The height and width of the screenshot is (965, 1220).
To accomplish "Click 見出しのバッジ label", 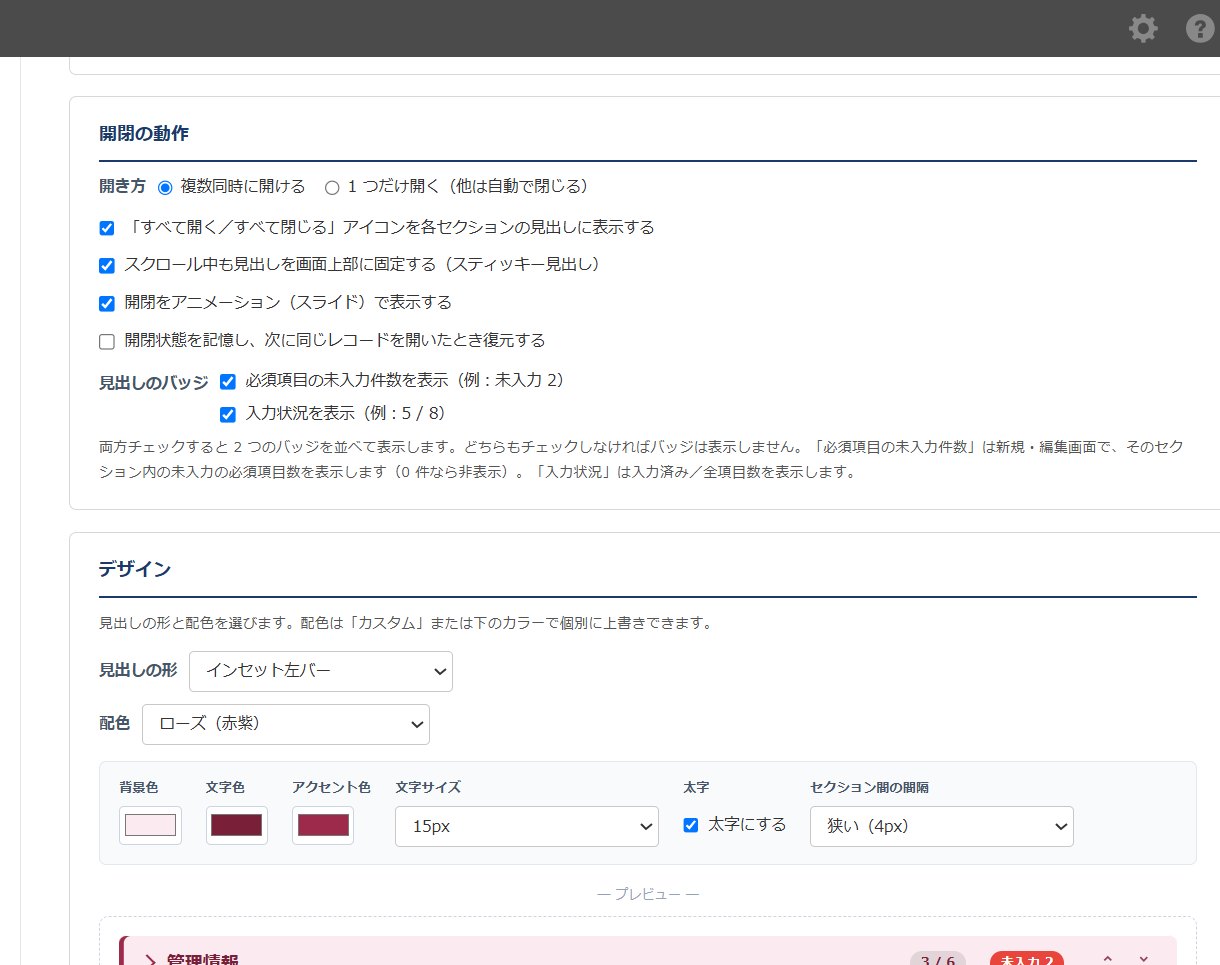I will click(154, 382).
